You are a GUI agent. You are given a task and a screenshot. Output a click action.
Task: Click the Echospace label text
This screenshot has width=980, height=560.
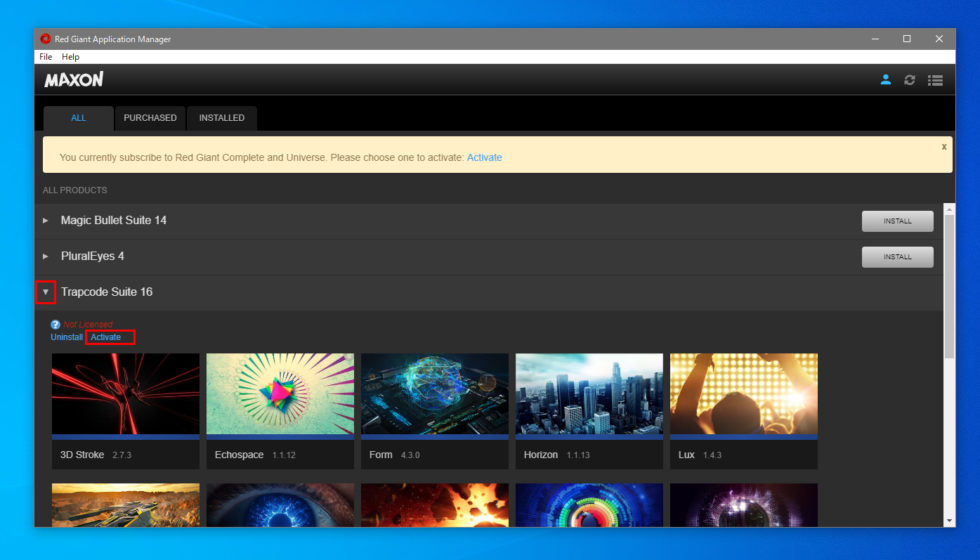click(239, 455)
